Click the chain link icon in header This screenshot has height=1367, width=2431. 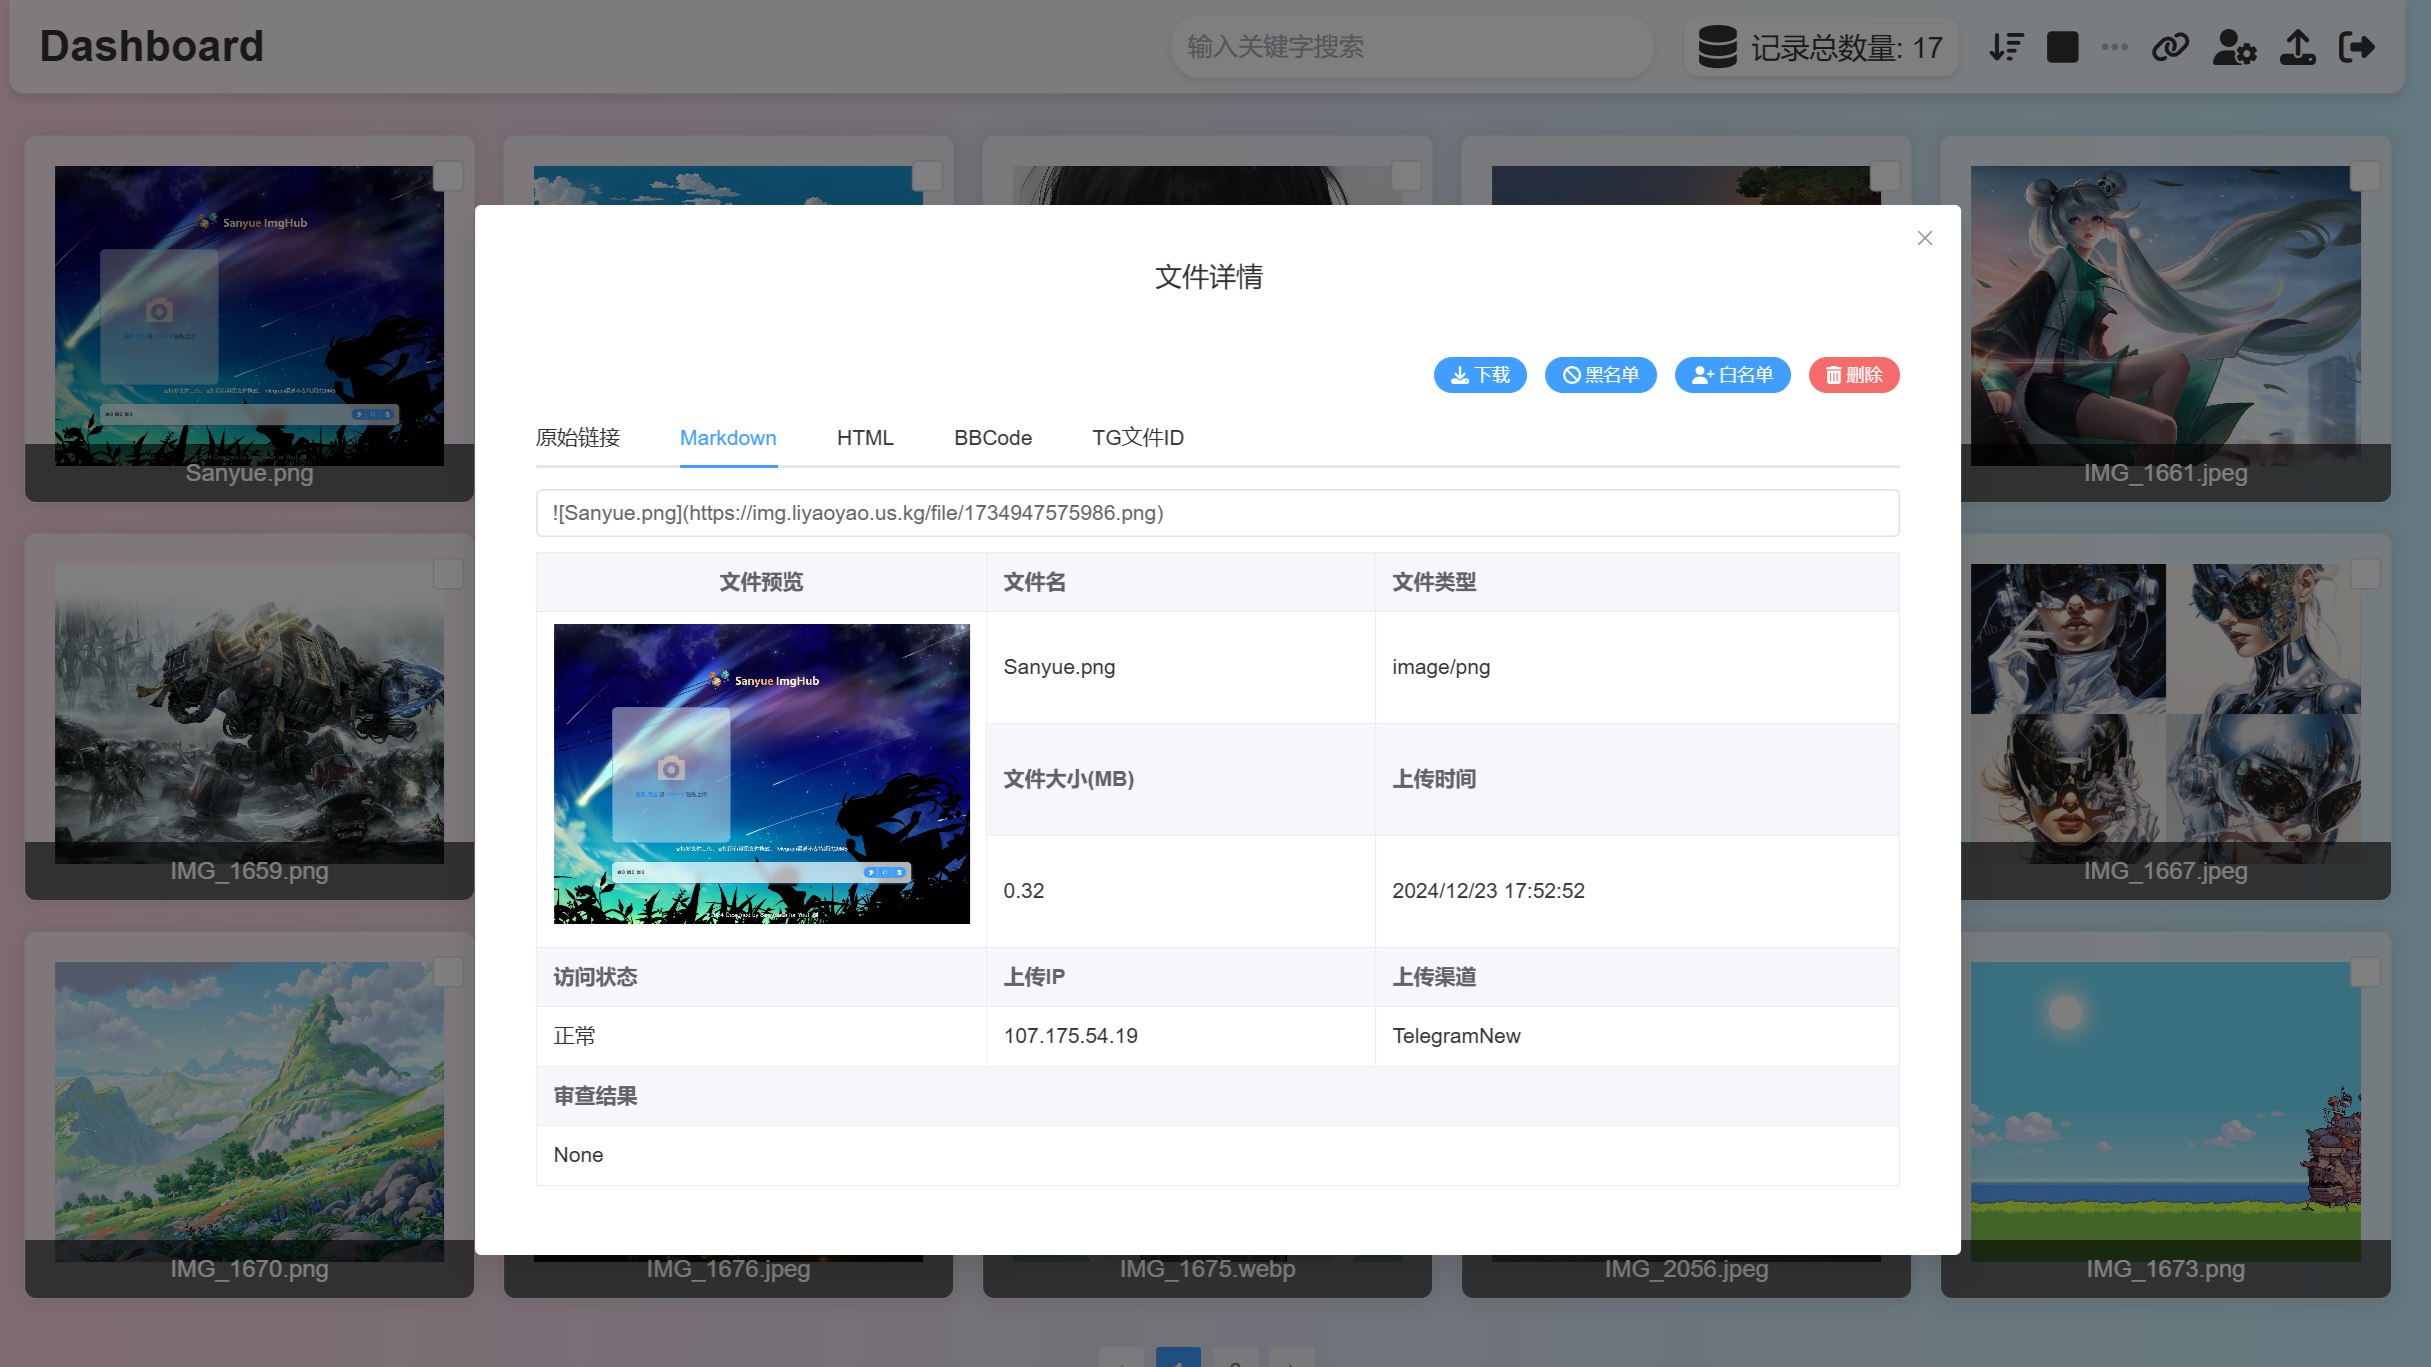tap(2170, 47)
